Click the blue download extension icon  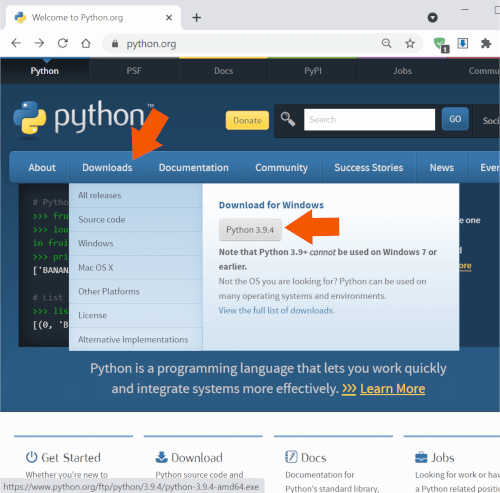click(463, 43)
